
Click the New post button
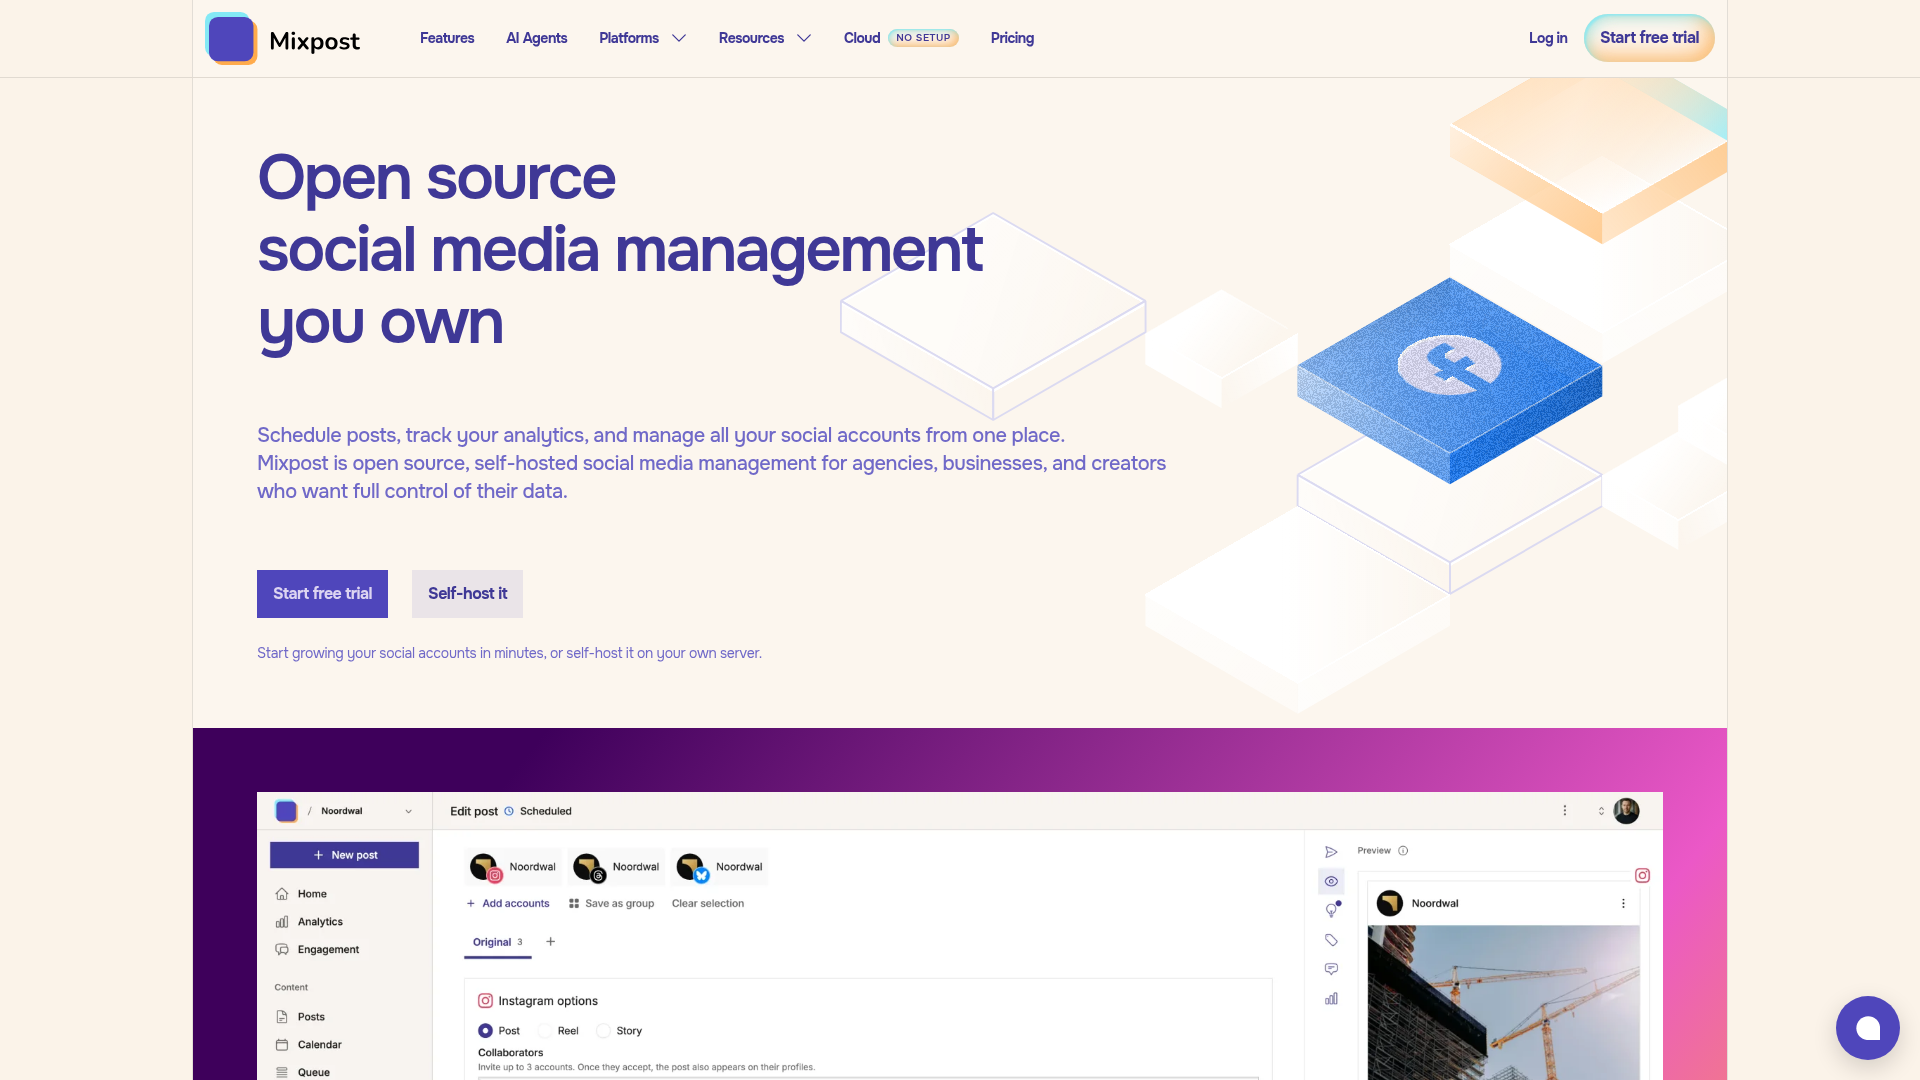click(344, 855)
